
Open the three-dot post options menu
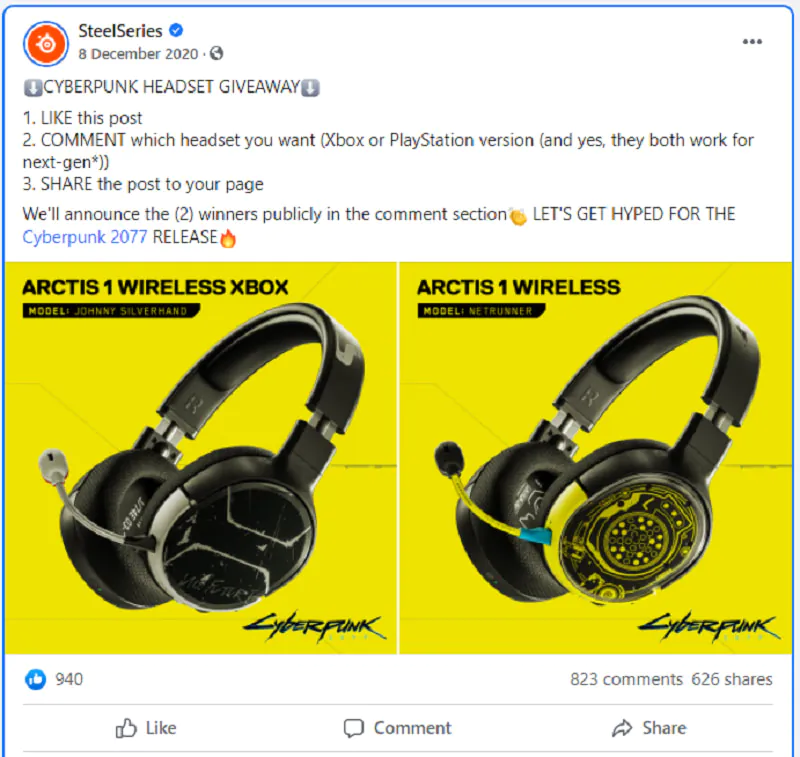pos(752,42)
